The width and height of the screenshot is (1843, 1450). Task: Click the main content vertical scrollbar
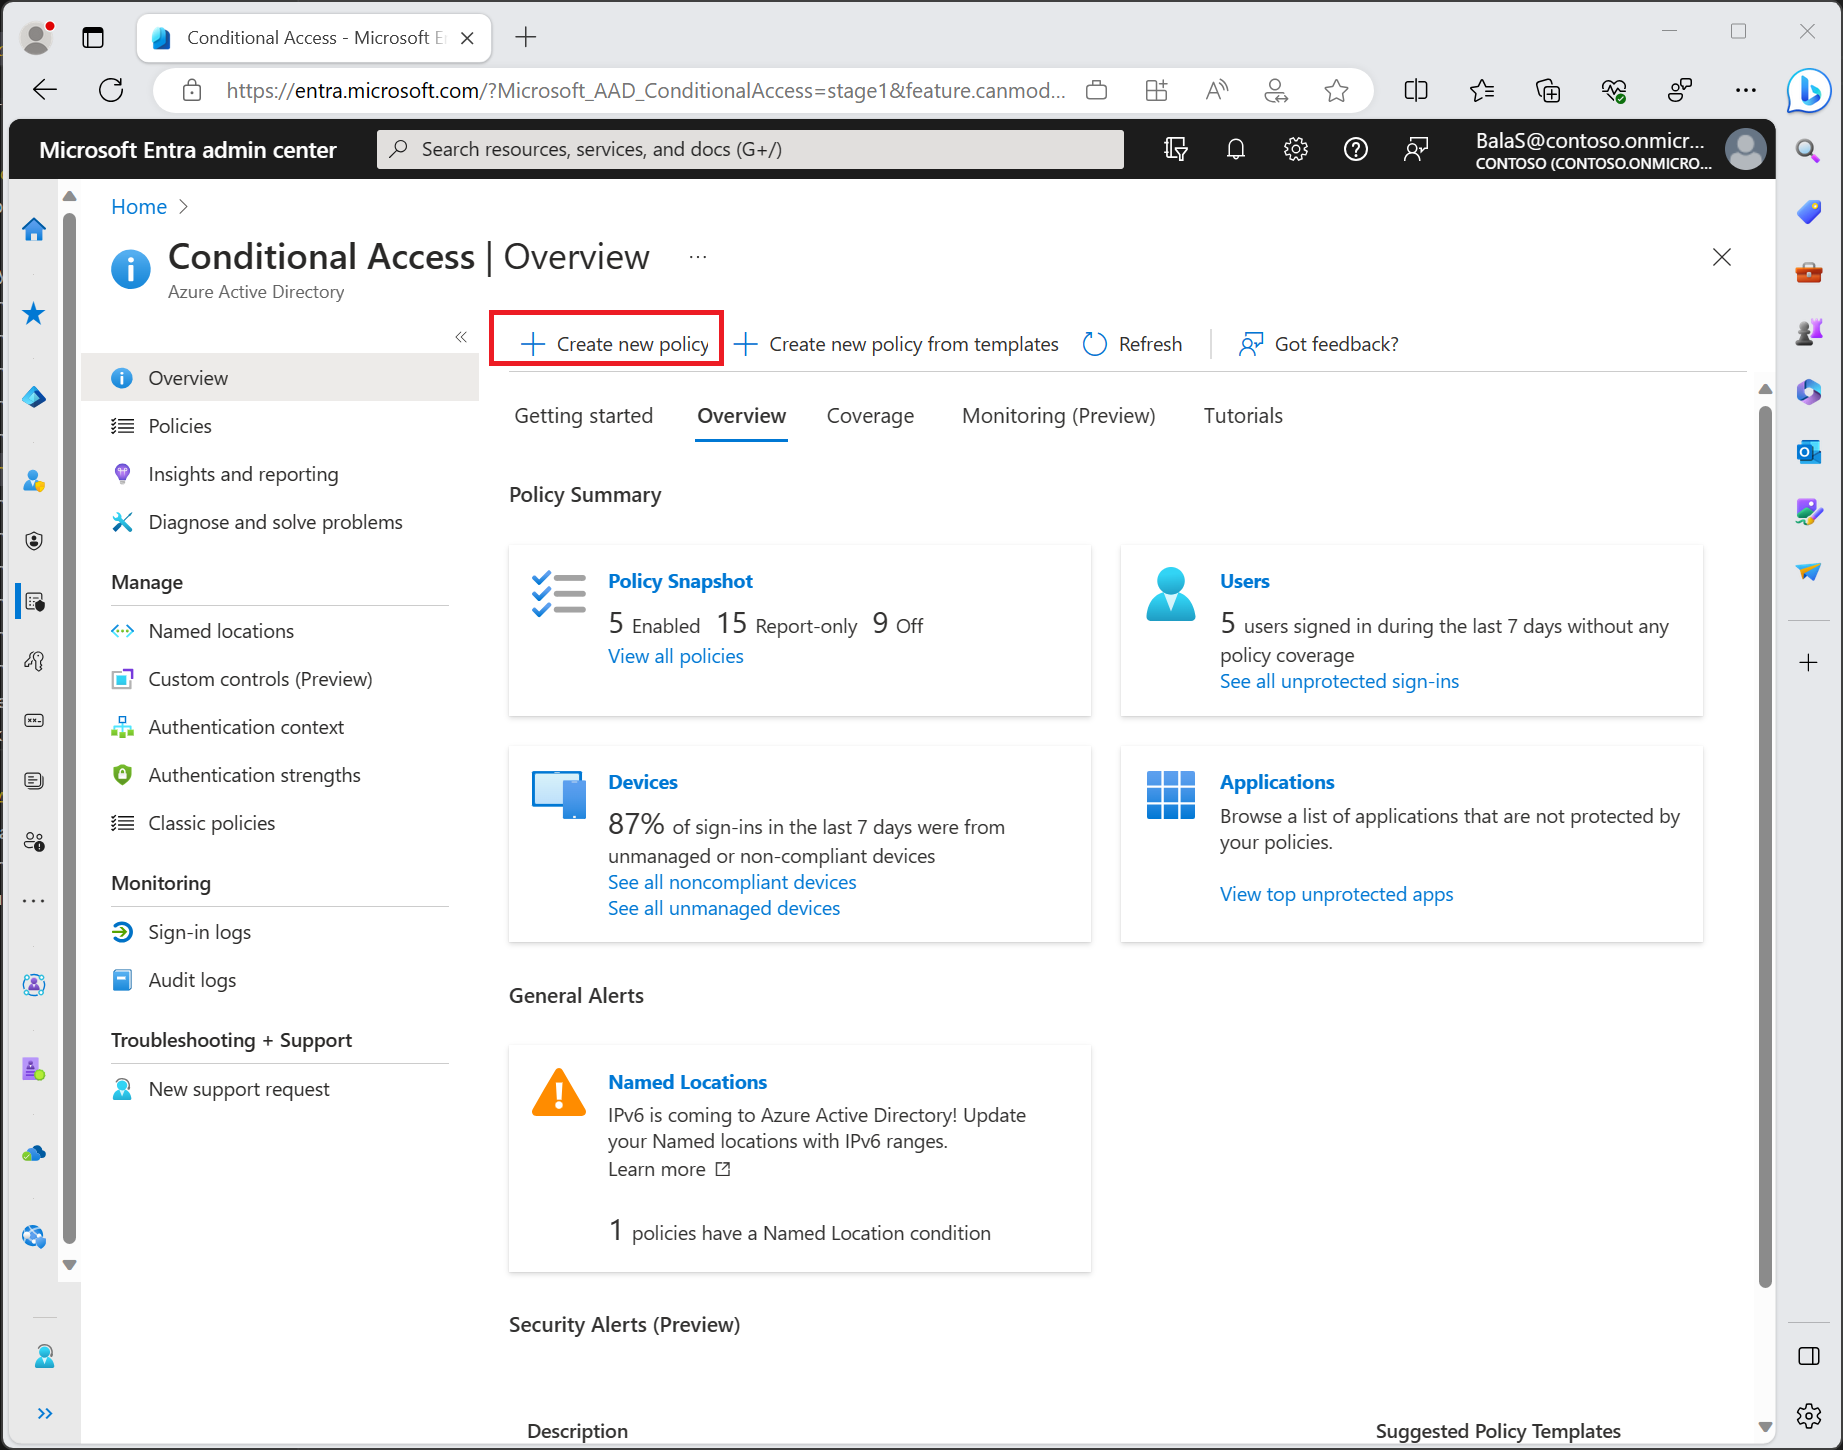click(x=1765, y=840)
